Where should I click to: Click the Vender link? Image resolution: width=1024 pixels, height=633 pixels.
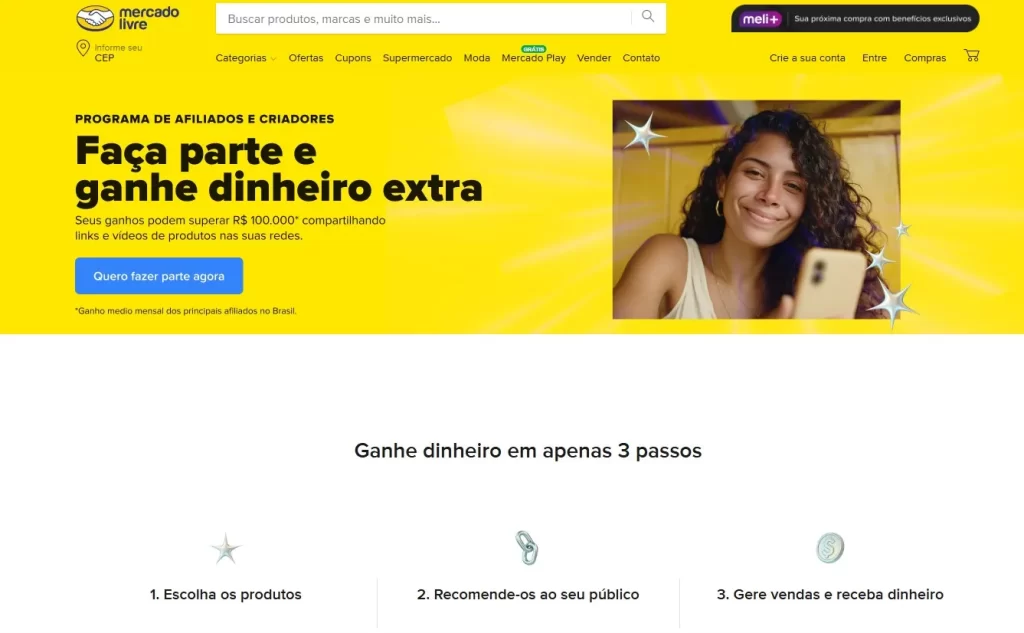[594, 58]
